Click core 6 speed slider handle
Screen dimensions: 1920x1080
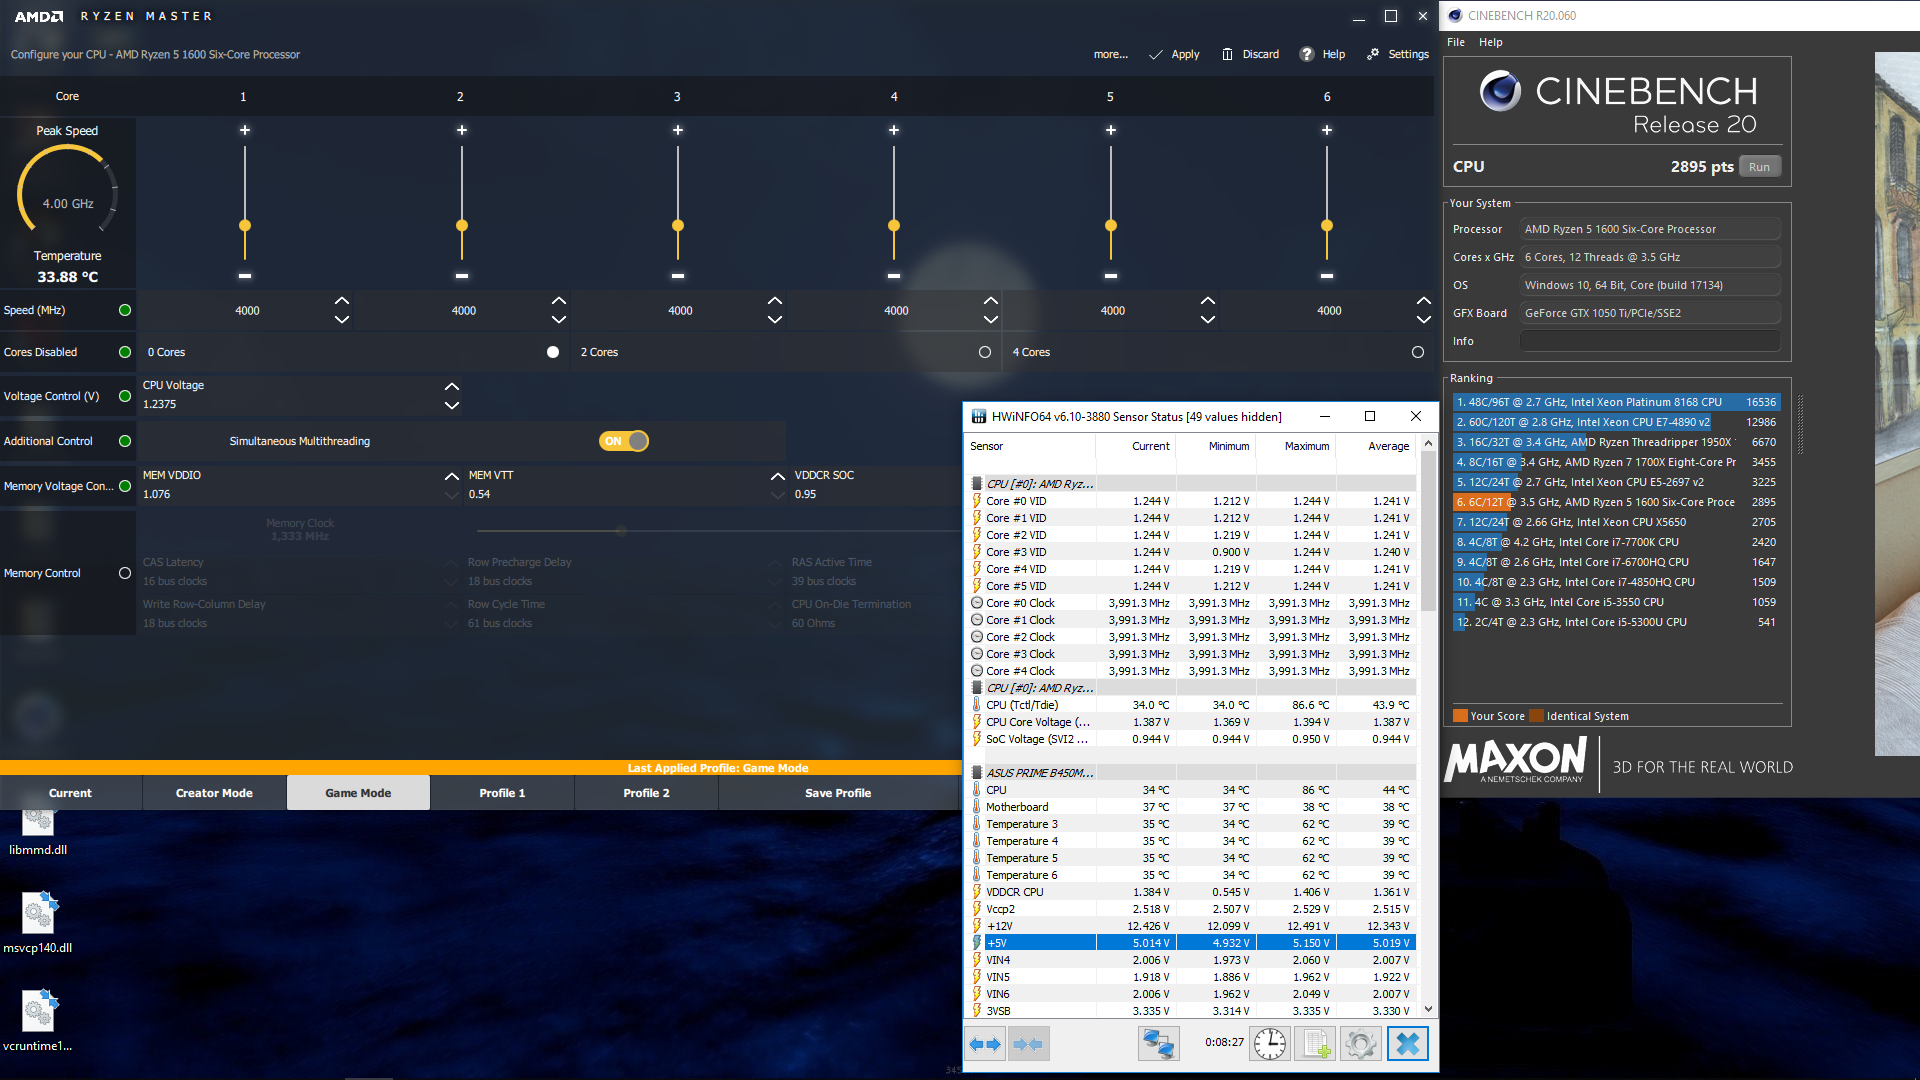click(1327, 226)
